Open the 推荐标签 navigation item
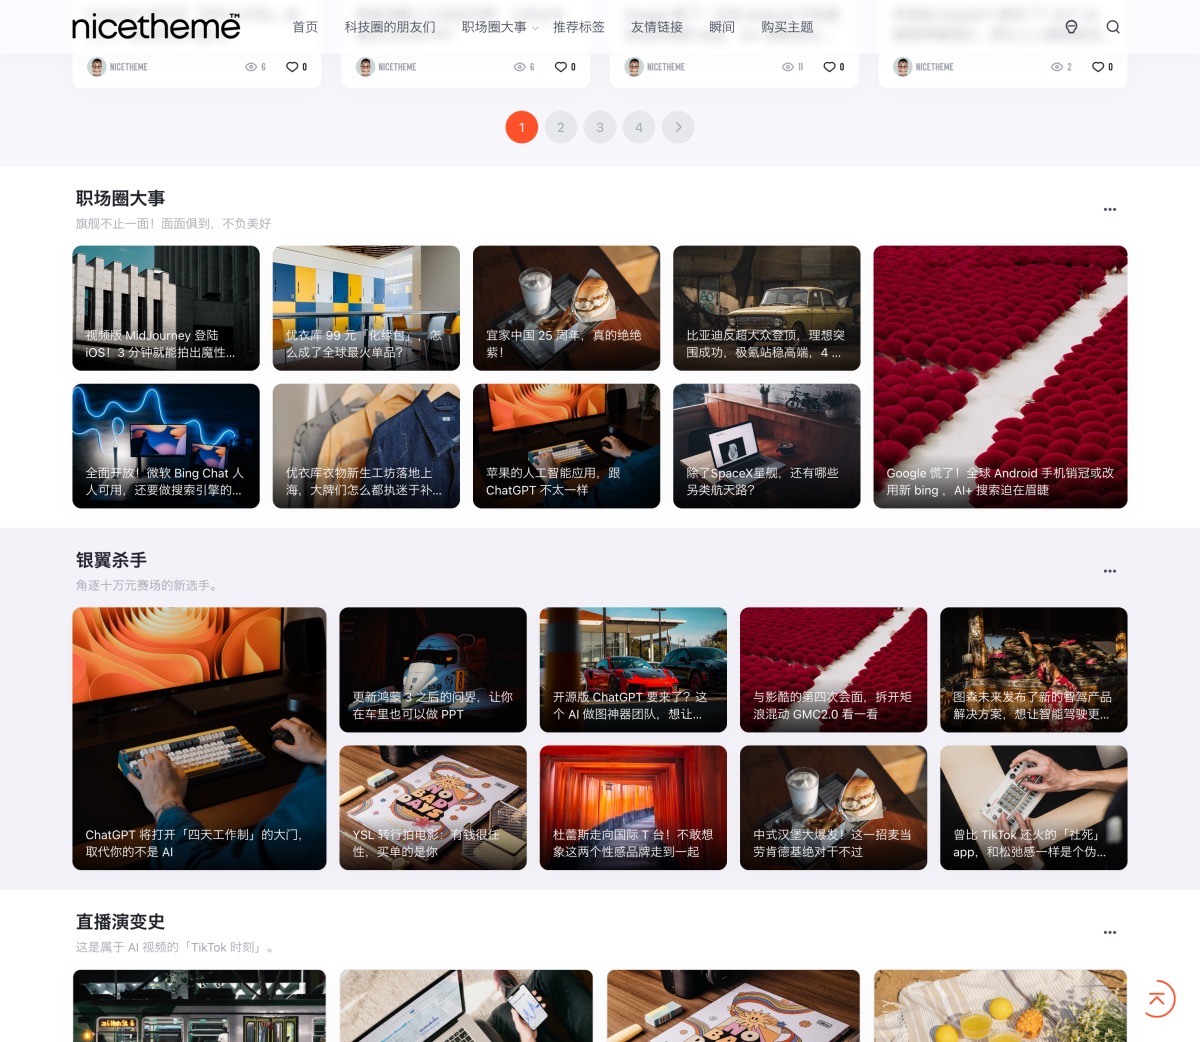 click(578, 27)
